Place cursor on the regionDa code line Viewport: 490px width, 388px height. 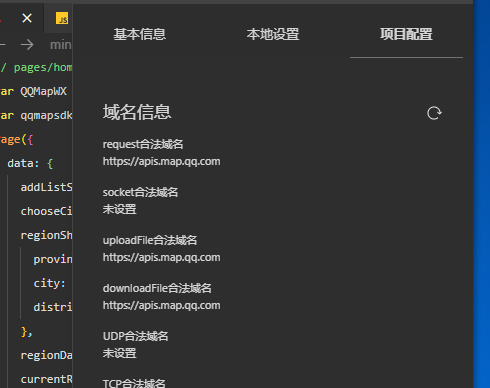tap(47, 355)
